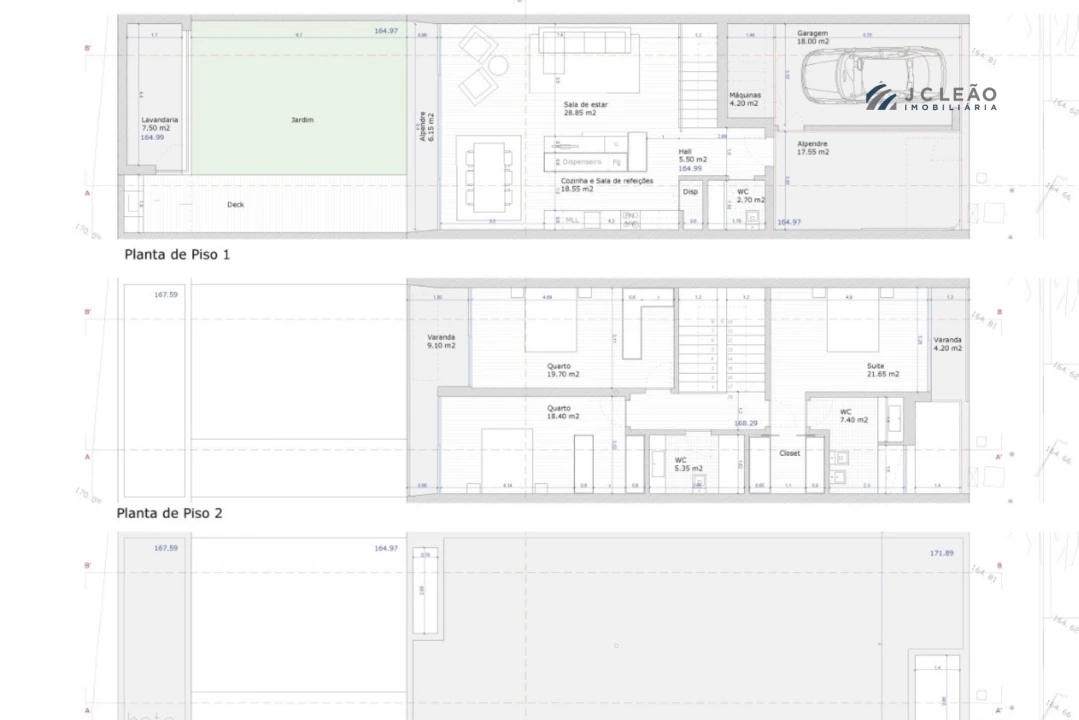Click the bed symbol in the Suite
The height and width of the screenshot is (720, 1079).
click(x=853, y=320)
